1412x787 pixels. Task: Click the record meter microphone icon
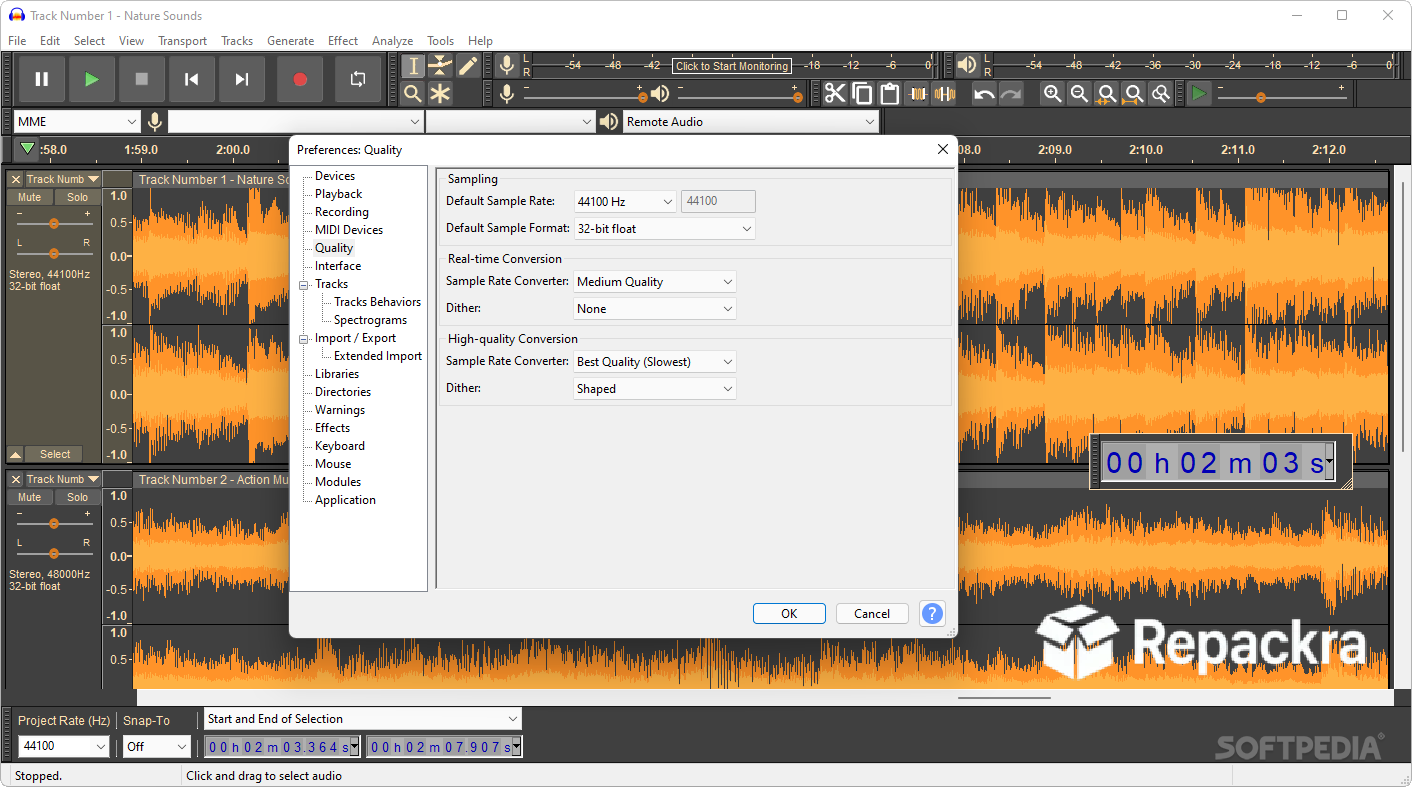[507, 66]
